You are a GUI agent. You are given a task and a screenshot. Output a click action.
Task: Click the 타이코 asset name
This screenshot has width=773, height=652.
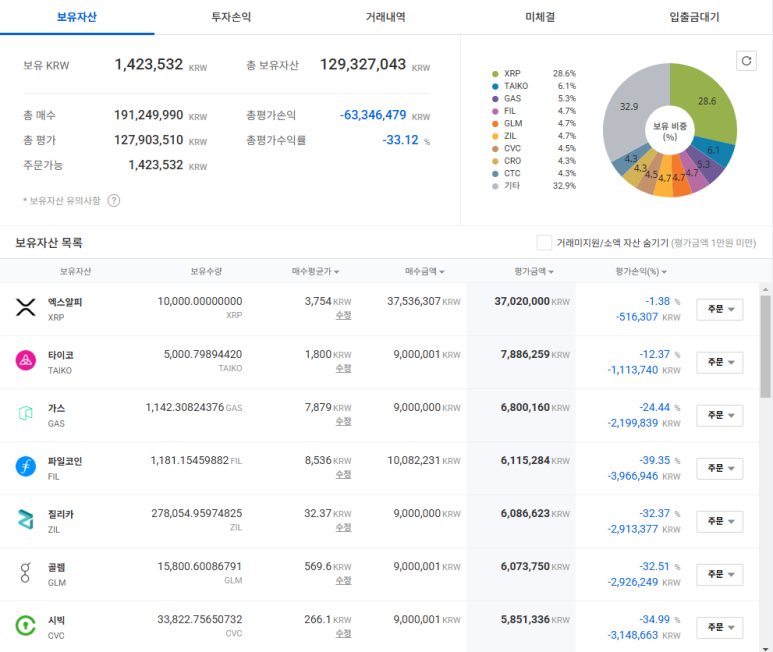point(61,355)
